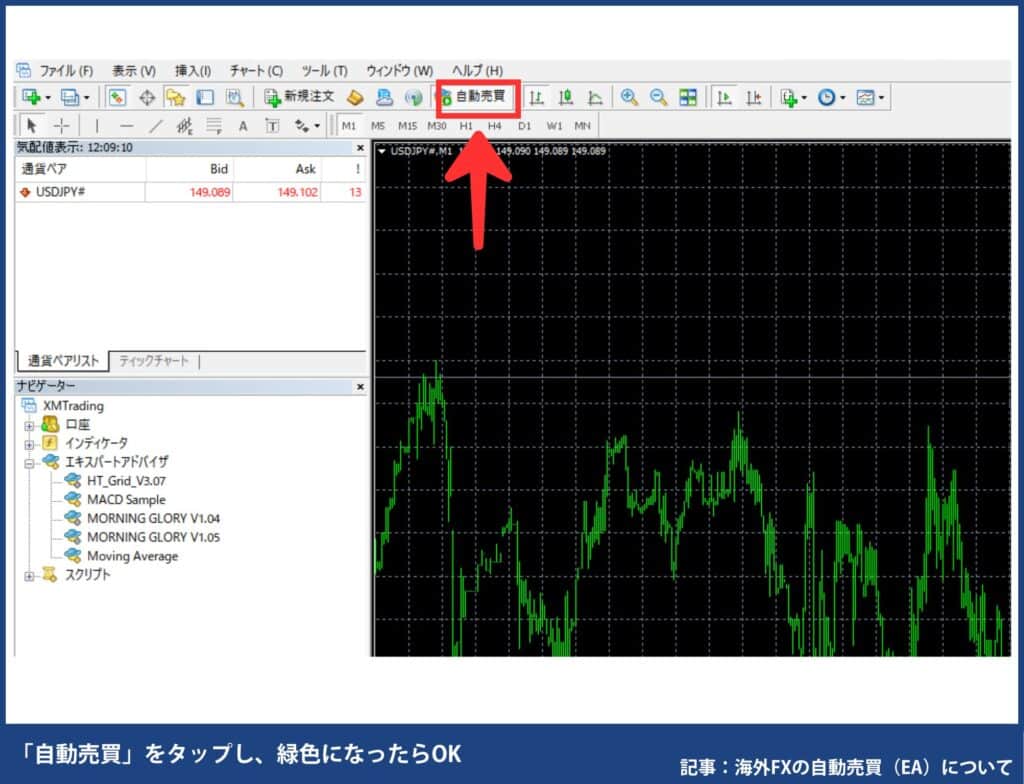The image size is (1024, 784).
Task: Toggle chart auto scroll
Action: coord(722,97)
